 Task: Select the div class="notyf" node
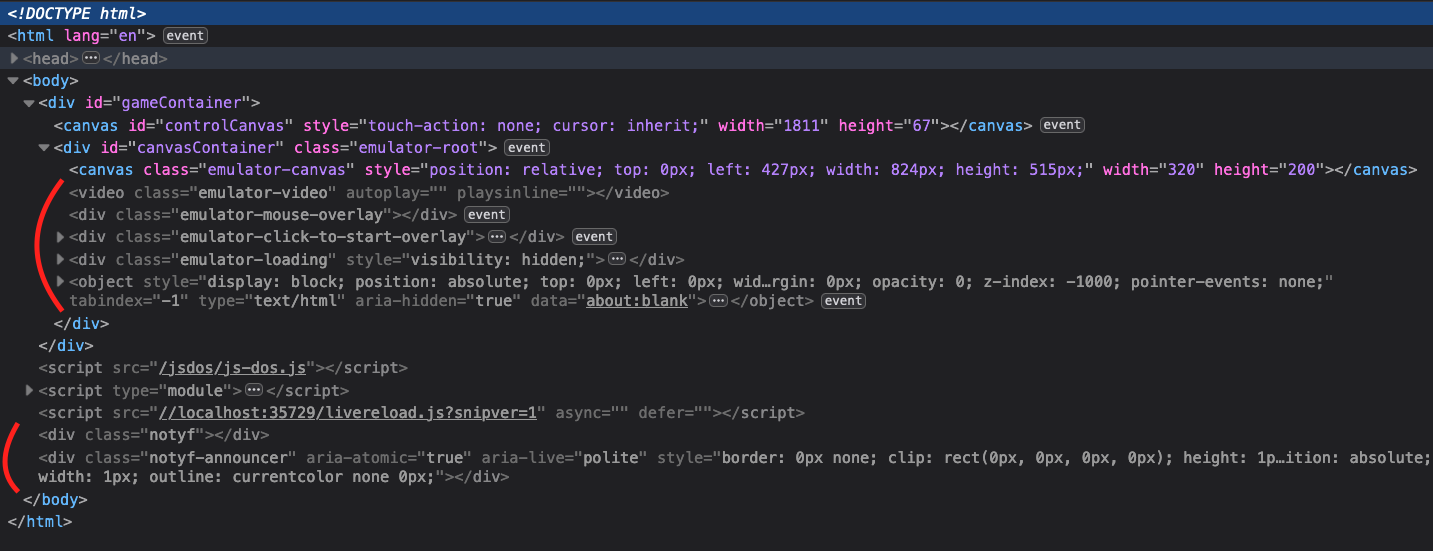[154, 435]
